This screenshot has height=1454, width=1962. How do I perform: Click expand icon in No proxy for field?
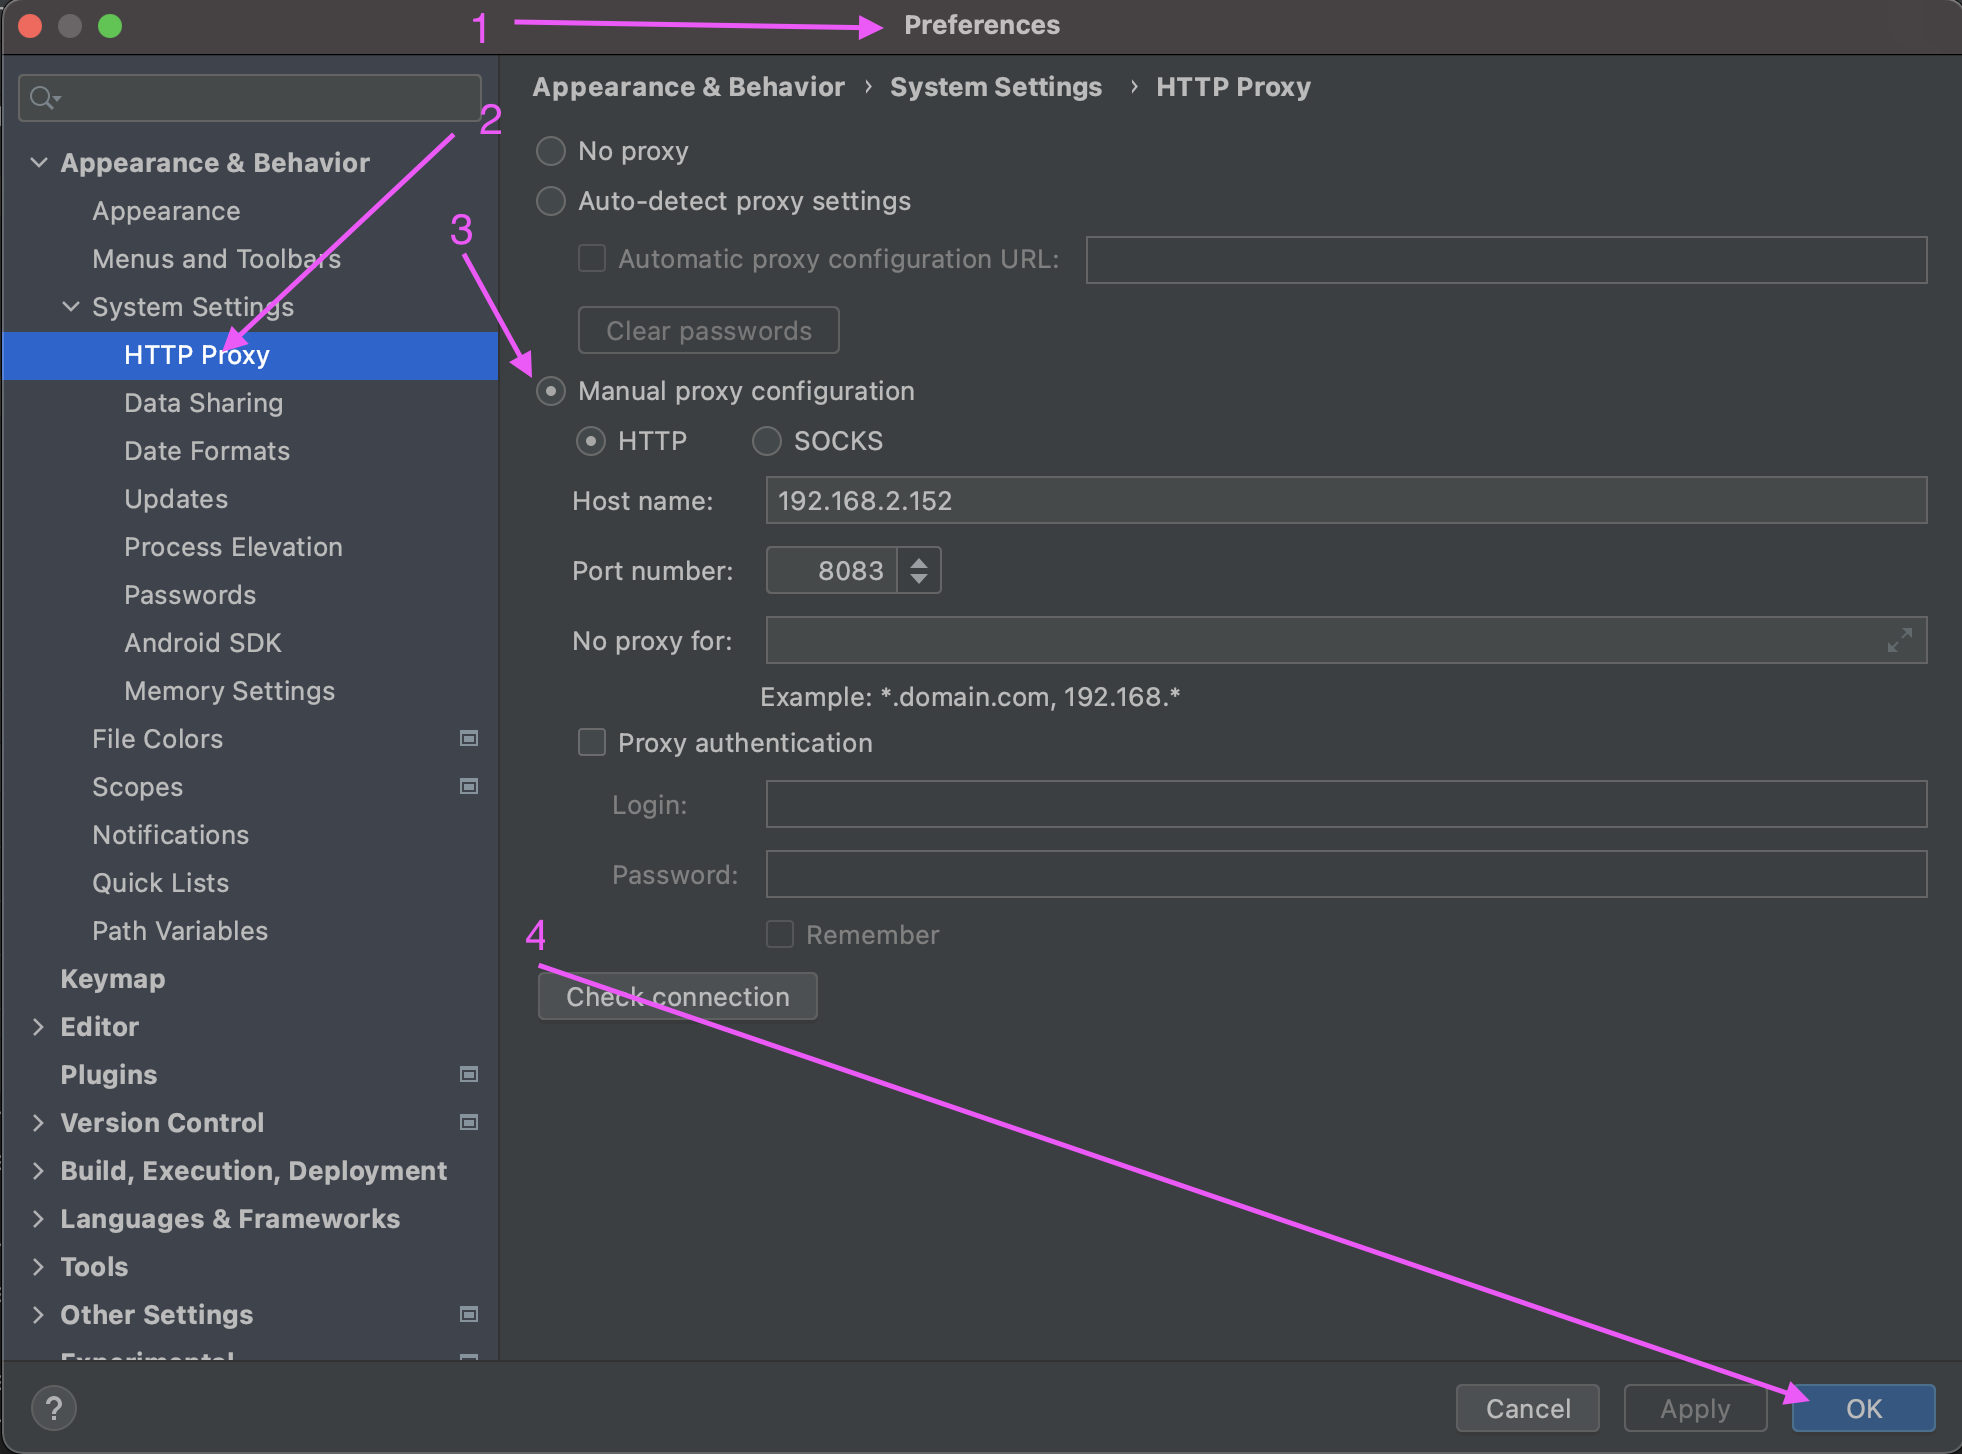(1899, 640)
